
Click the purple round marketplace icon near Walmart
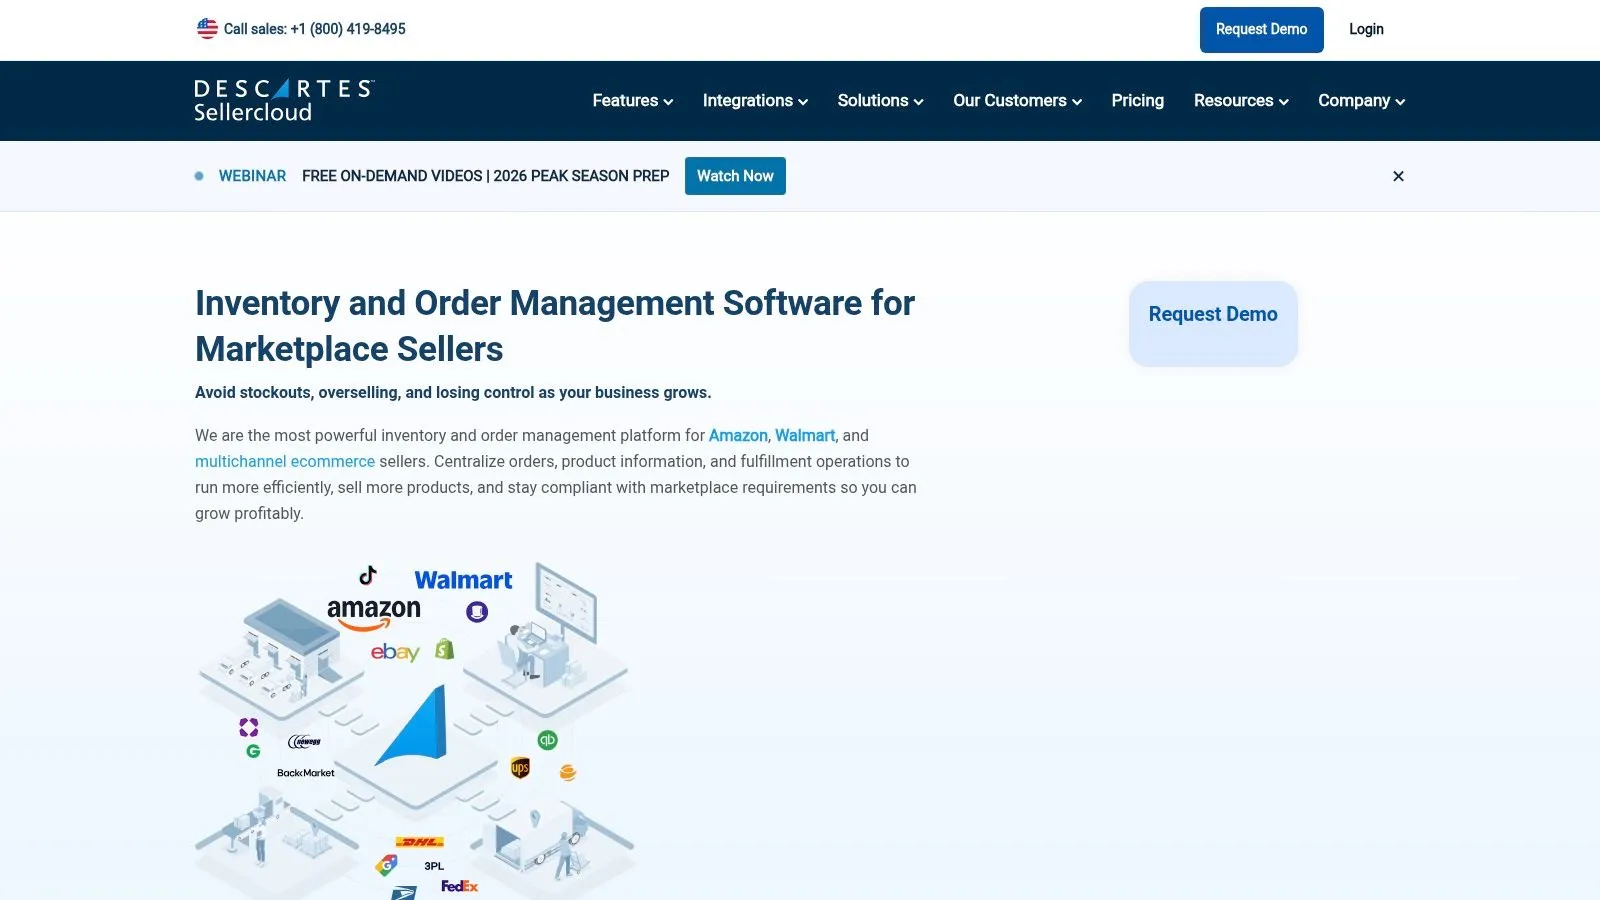[477, 611]
